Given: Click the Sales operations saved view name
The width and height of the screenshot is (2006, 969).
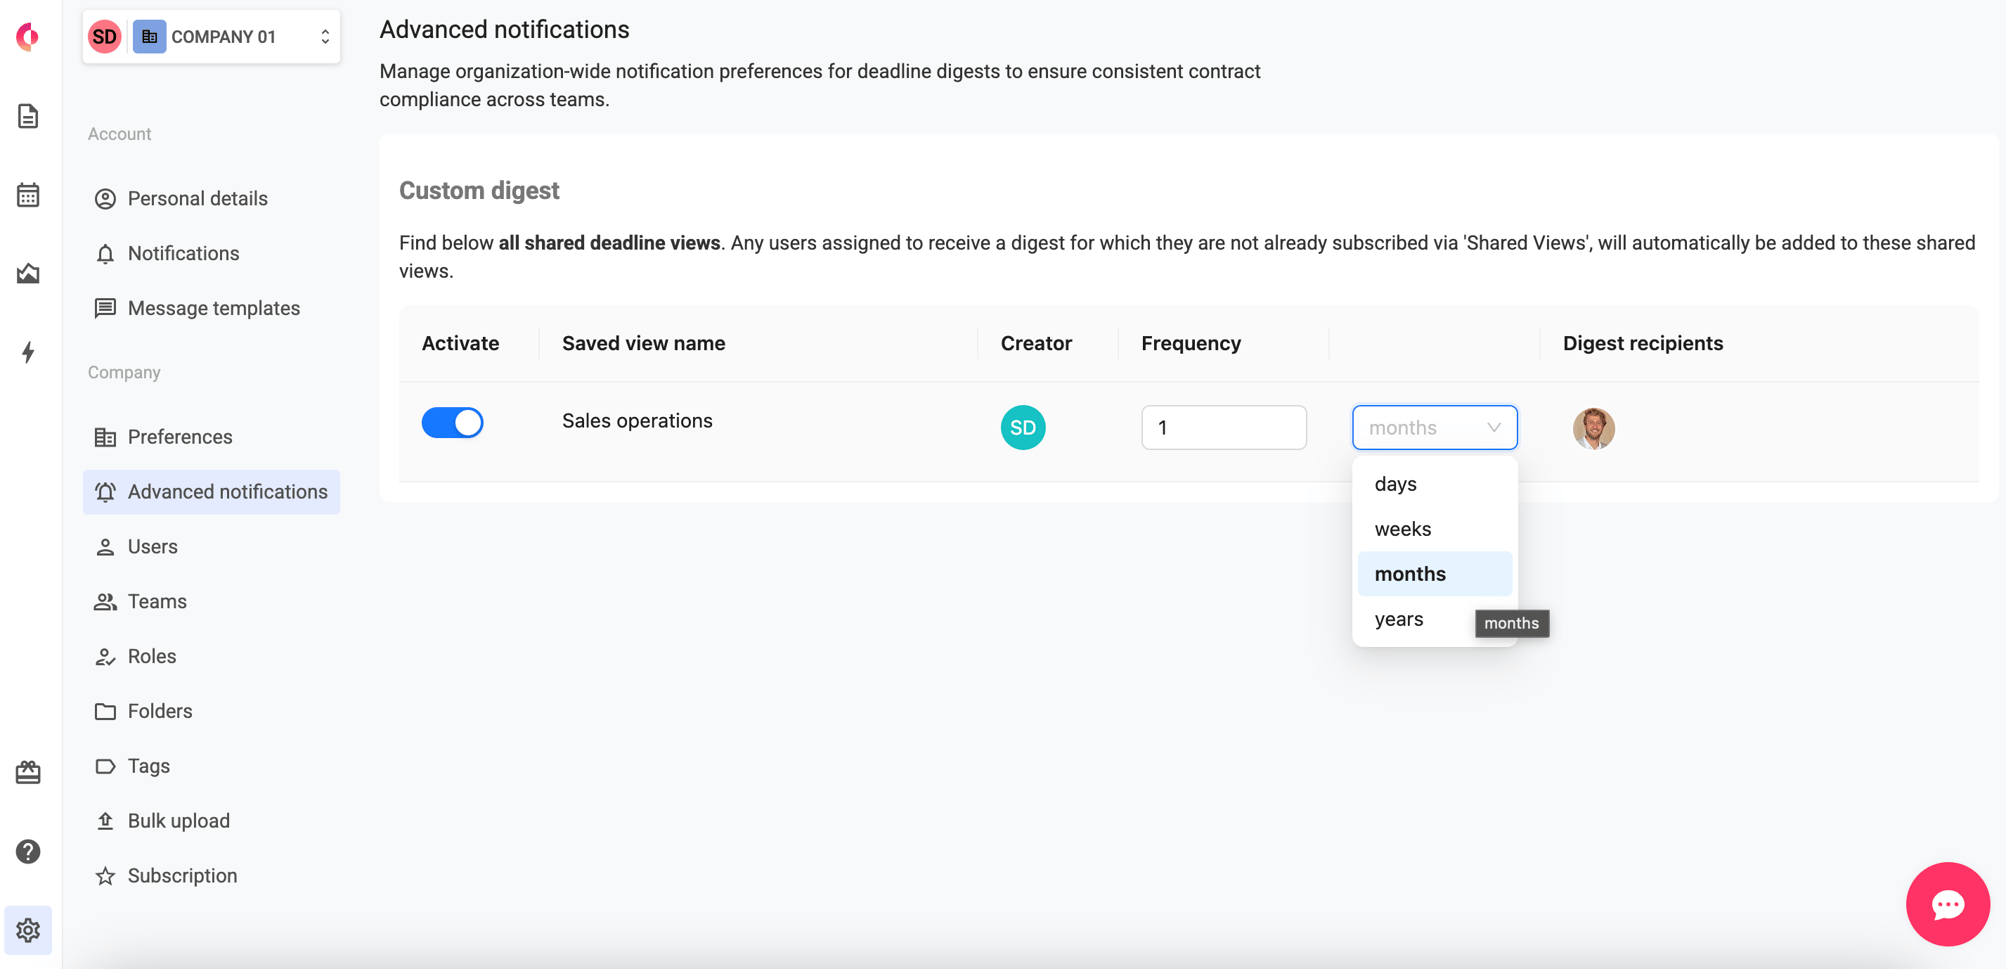Looking at the screenshot, I should pos(637,421).
